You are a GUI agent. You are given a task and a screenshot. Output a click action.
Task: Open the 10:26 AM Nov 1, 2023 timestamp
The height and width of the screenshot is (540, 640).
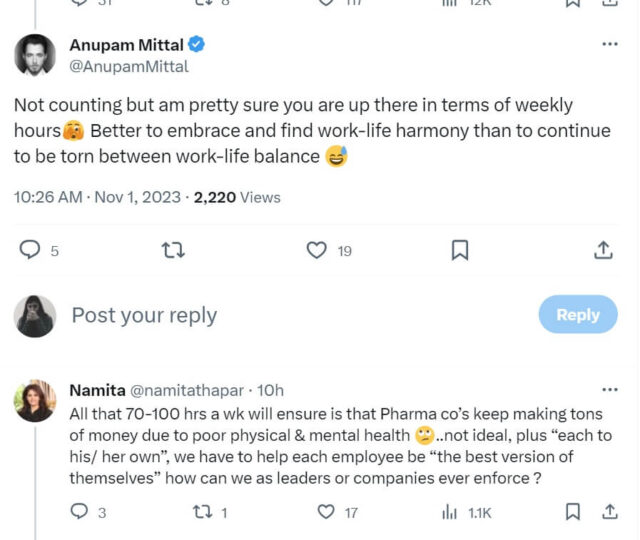click(x=97, y=197)
